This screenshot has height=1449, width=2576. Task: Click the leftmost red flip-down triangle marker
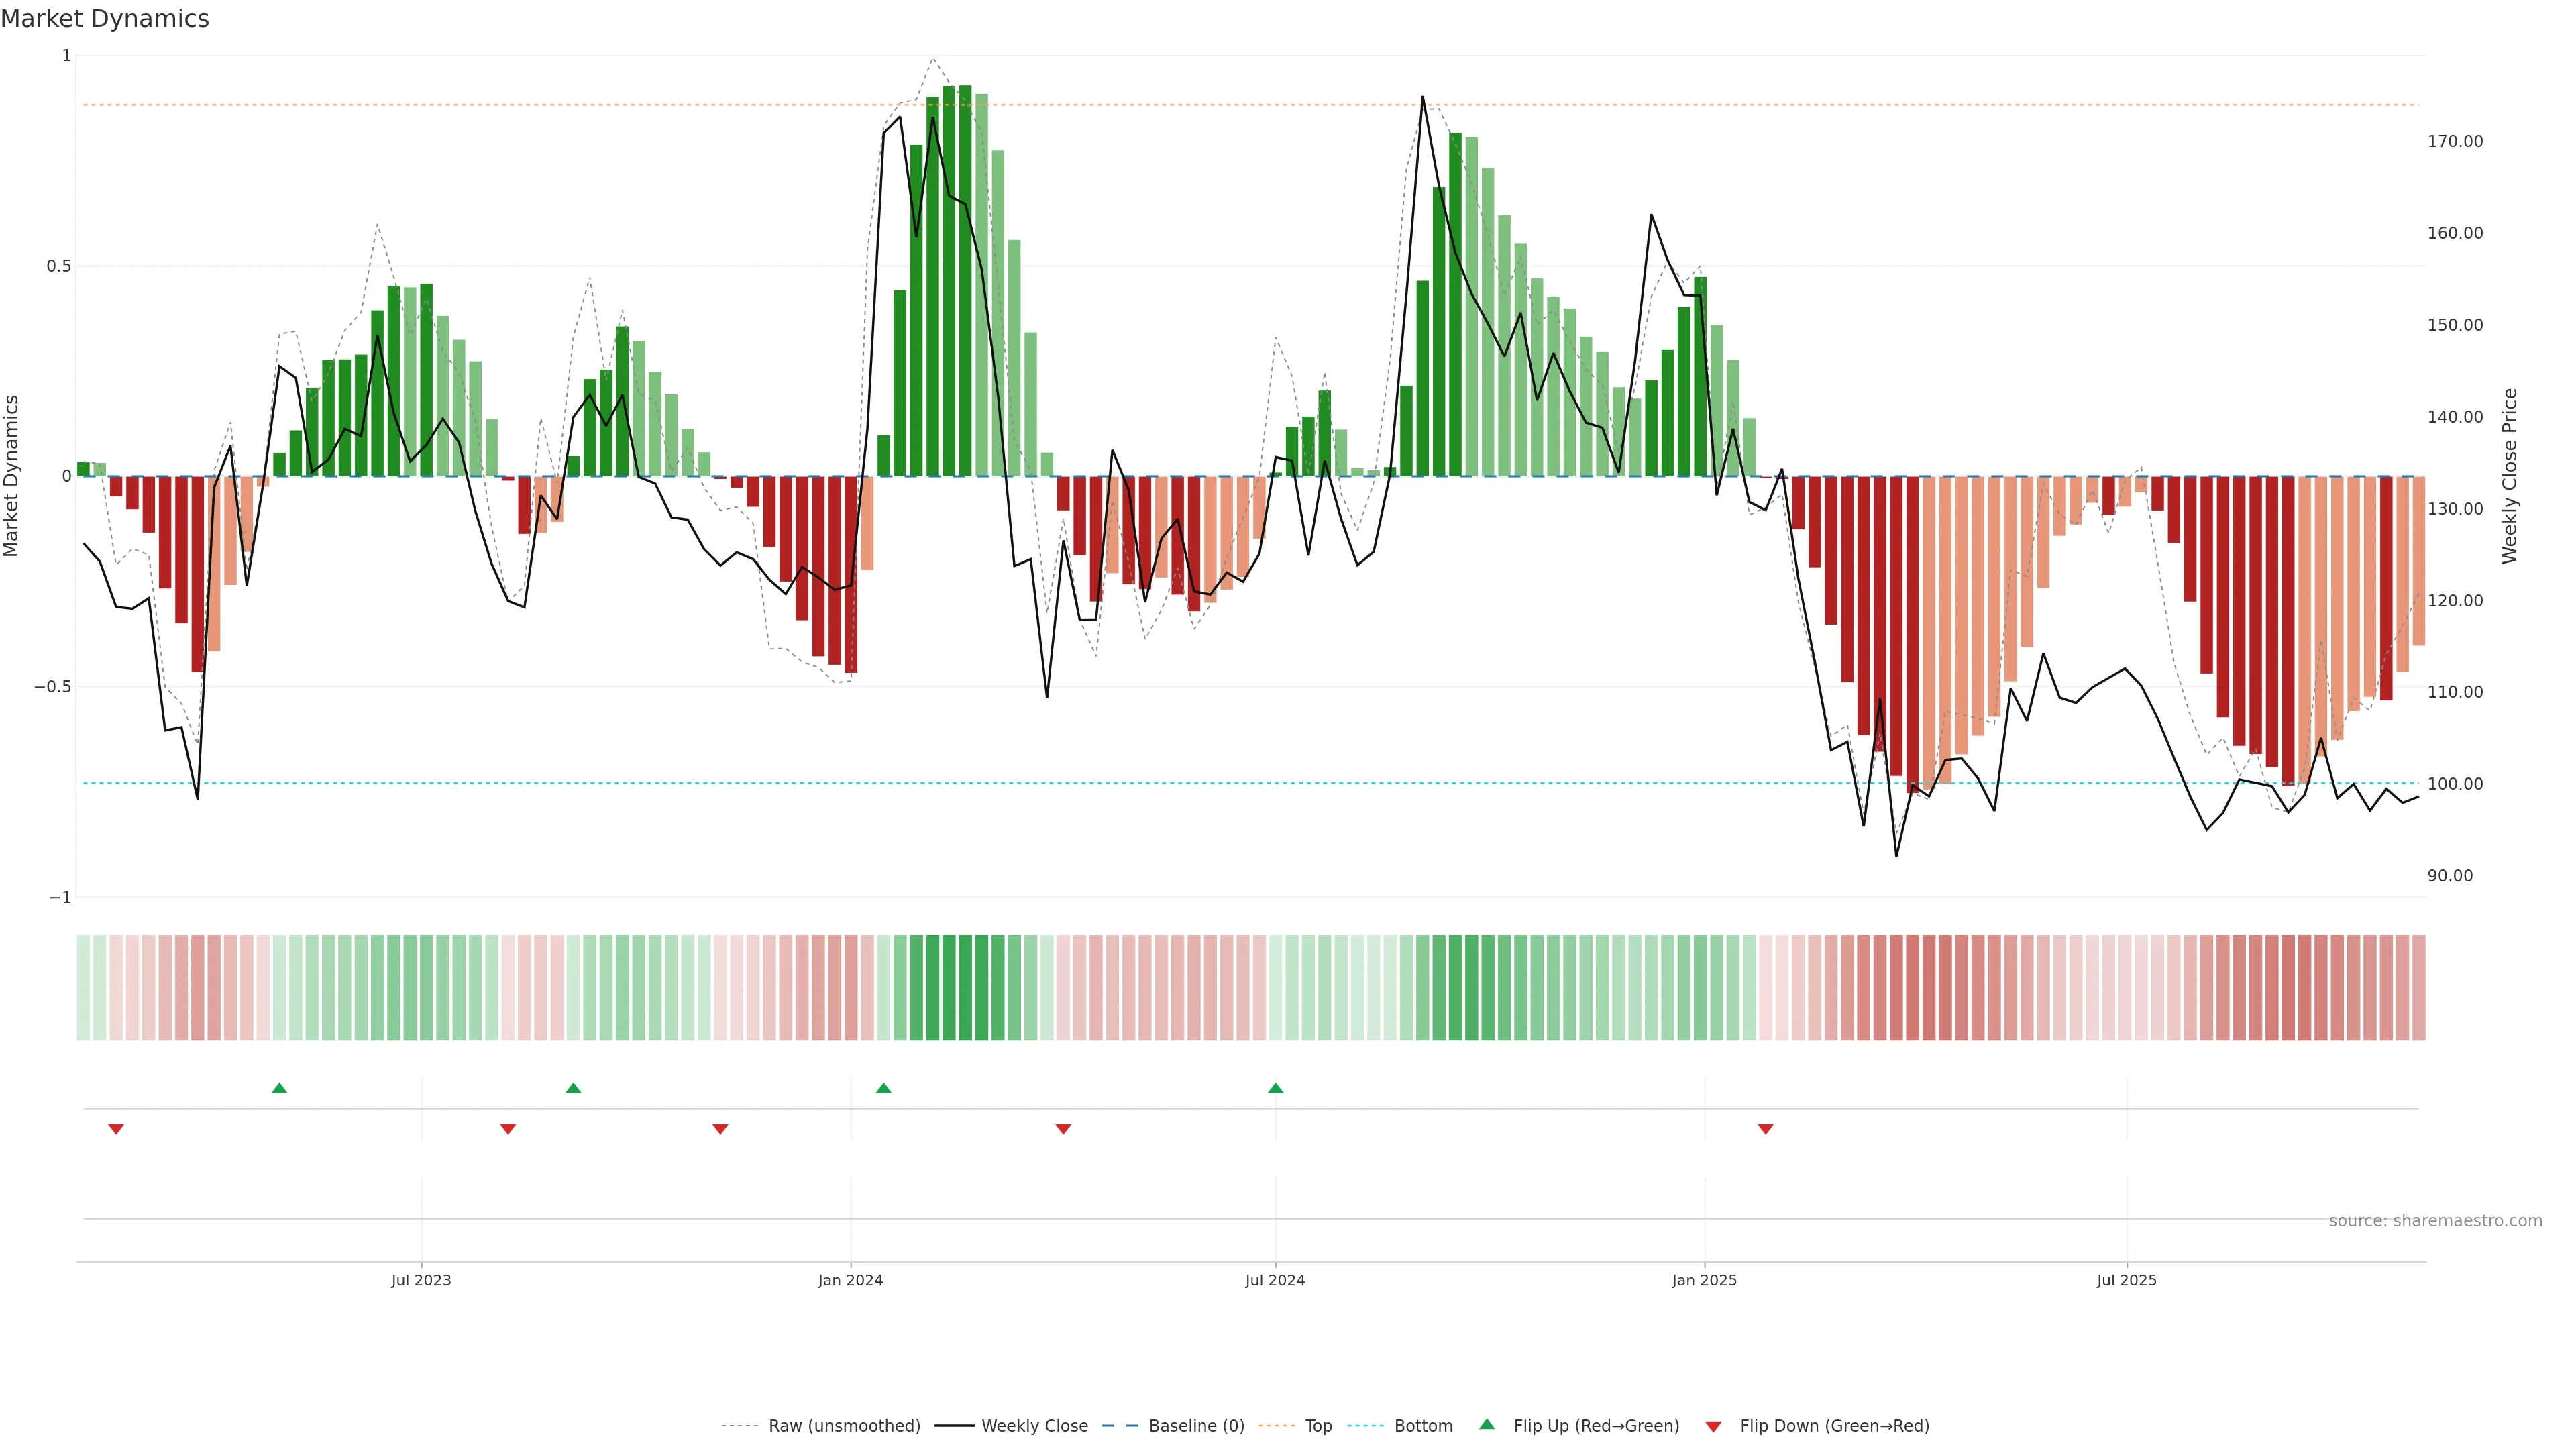tap(116, 1129)
